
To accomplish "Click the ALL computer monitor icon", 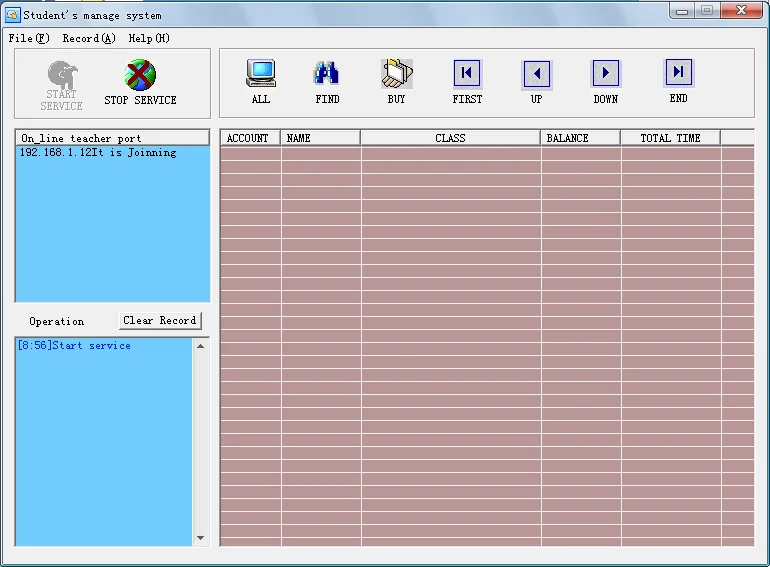I will point(261,74).
